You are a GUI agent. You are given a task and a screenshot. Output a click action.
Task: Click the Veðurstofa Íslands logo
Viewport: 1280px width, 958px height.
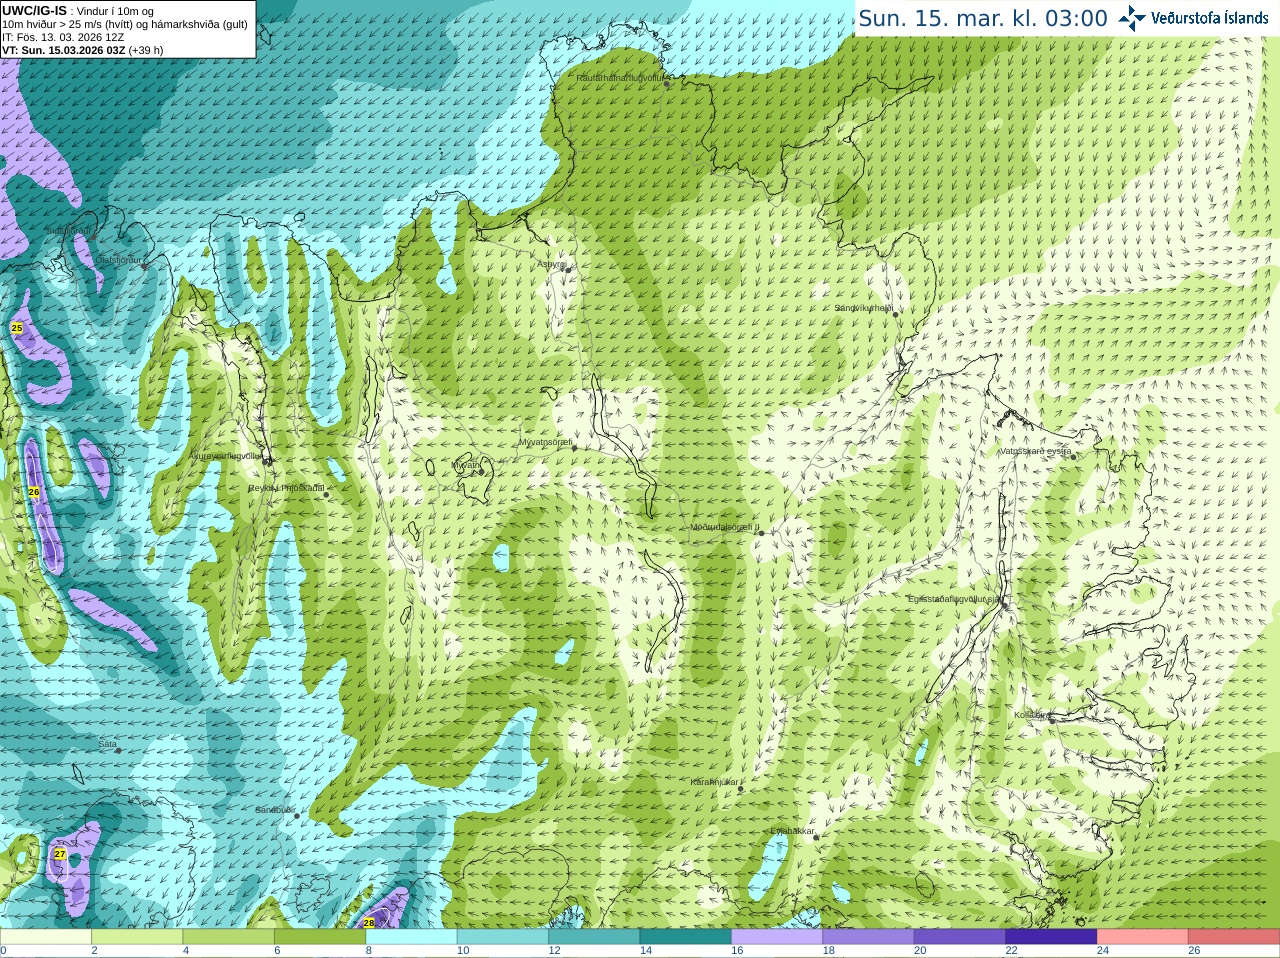click(x=1193, y=18)
